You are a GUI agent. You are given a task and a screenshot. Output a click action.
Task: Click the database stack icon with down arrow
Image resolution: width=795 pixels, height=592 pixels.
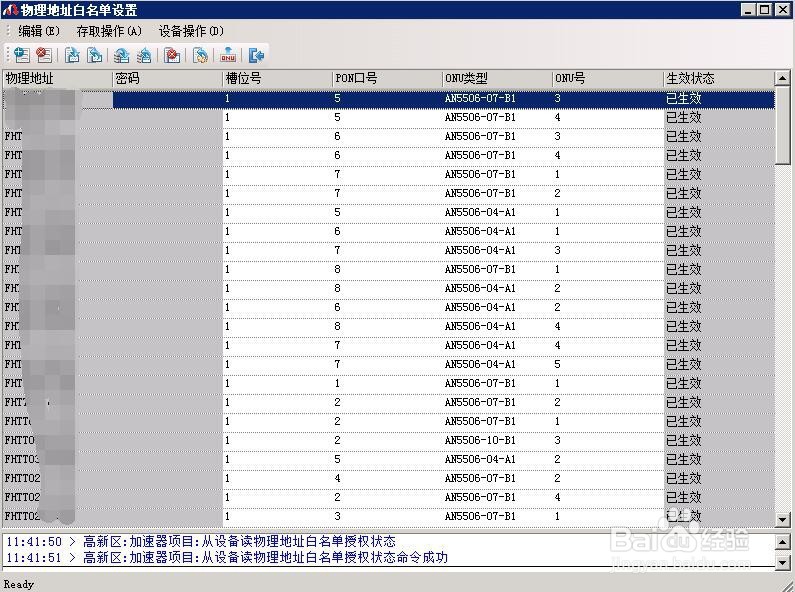(122, 55)
